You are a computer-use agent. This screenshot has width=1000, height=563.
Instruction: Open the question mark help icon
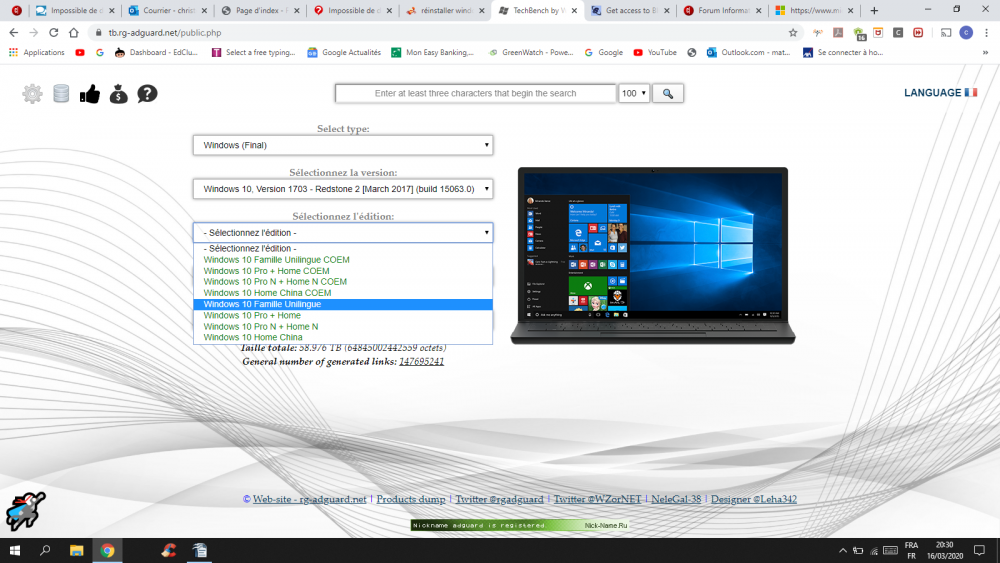pos(147,94)
